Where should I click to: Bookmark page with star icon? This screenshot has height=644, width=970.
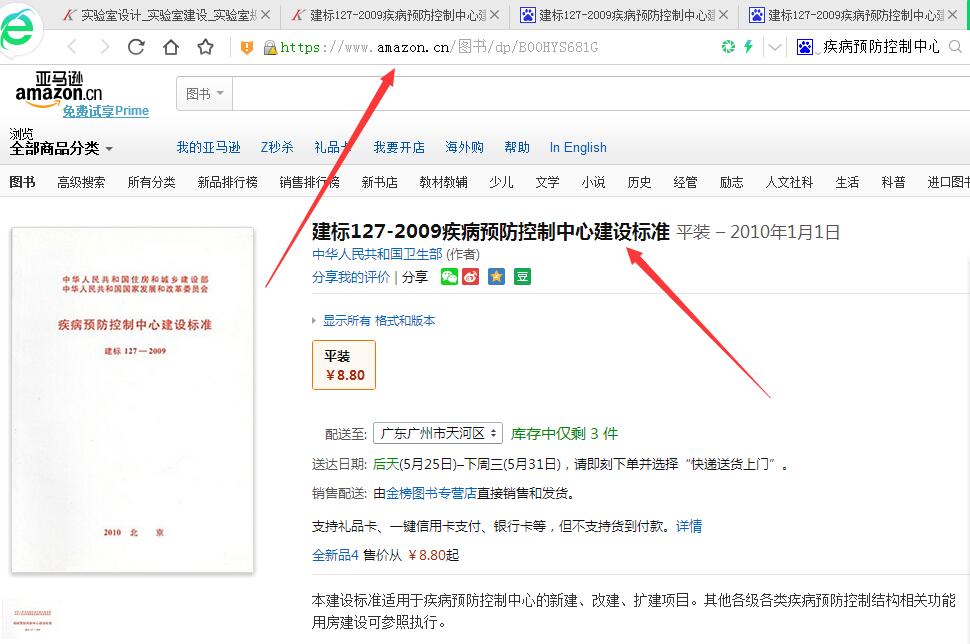(x=205, y=47)
